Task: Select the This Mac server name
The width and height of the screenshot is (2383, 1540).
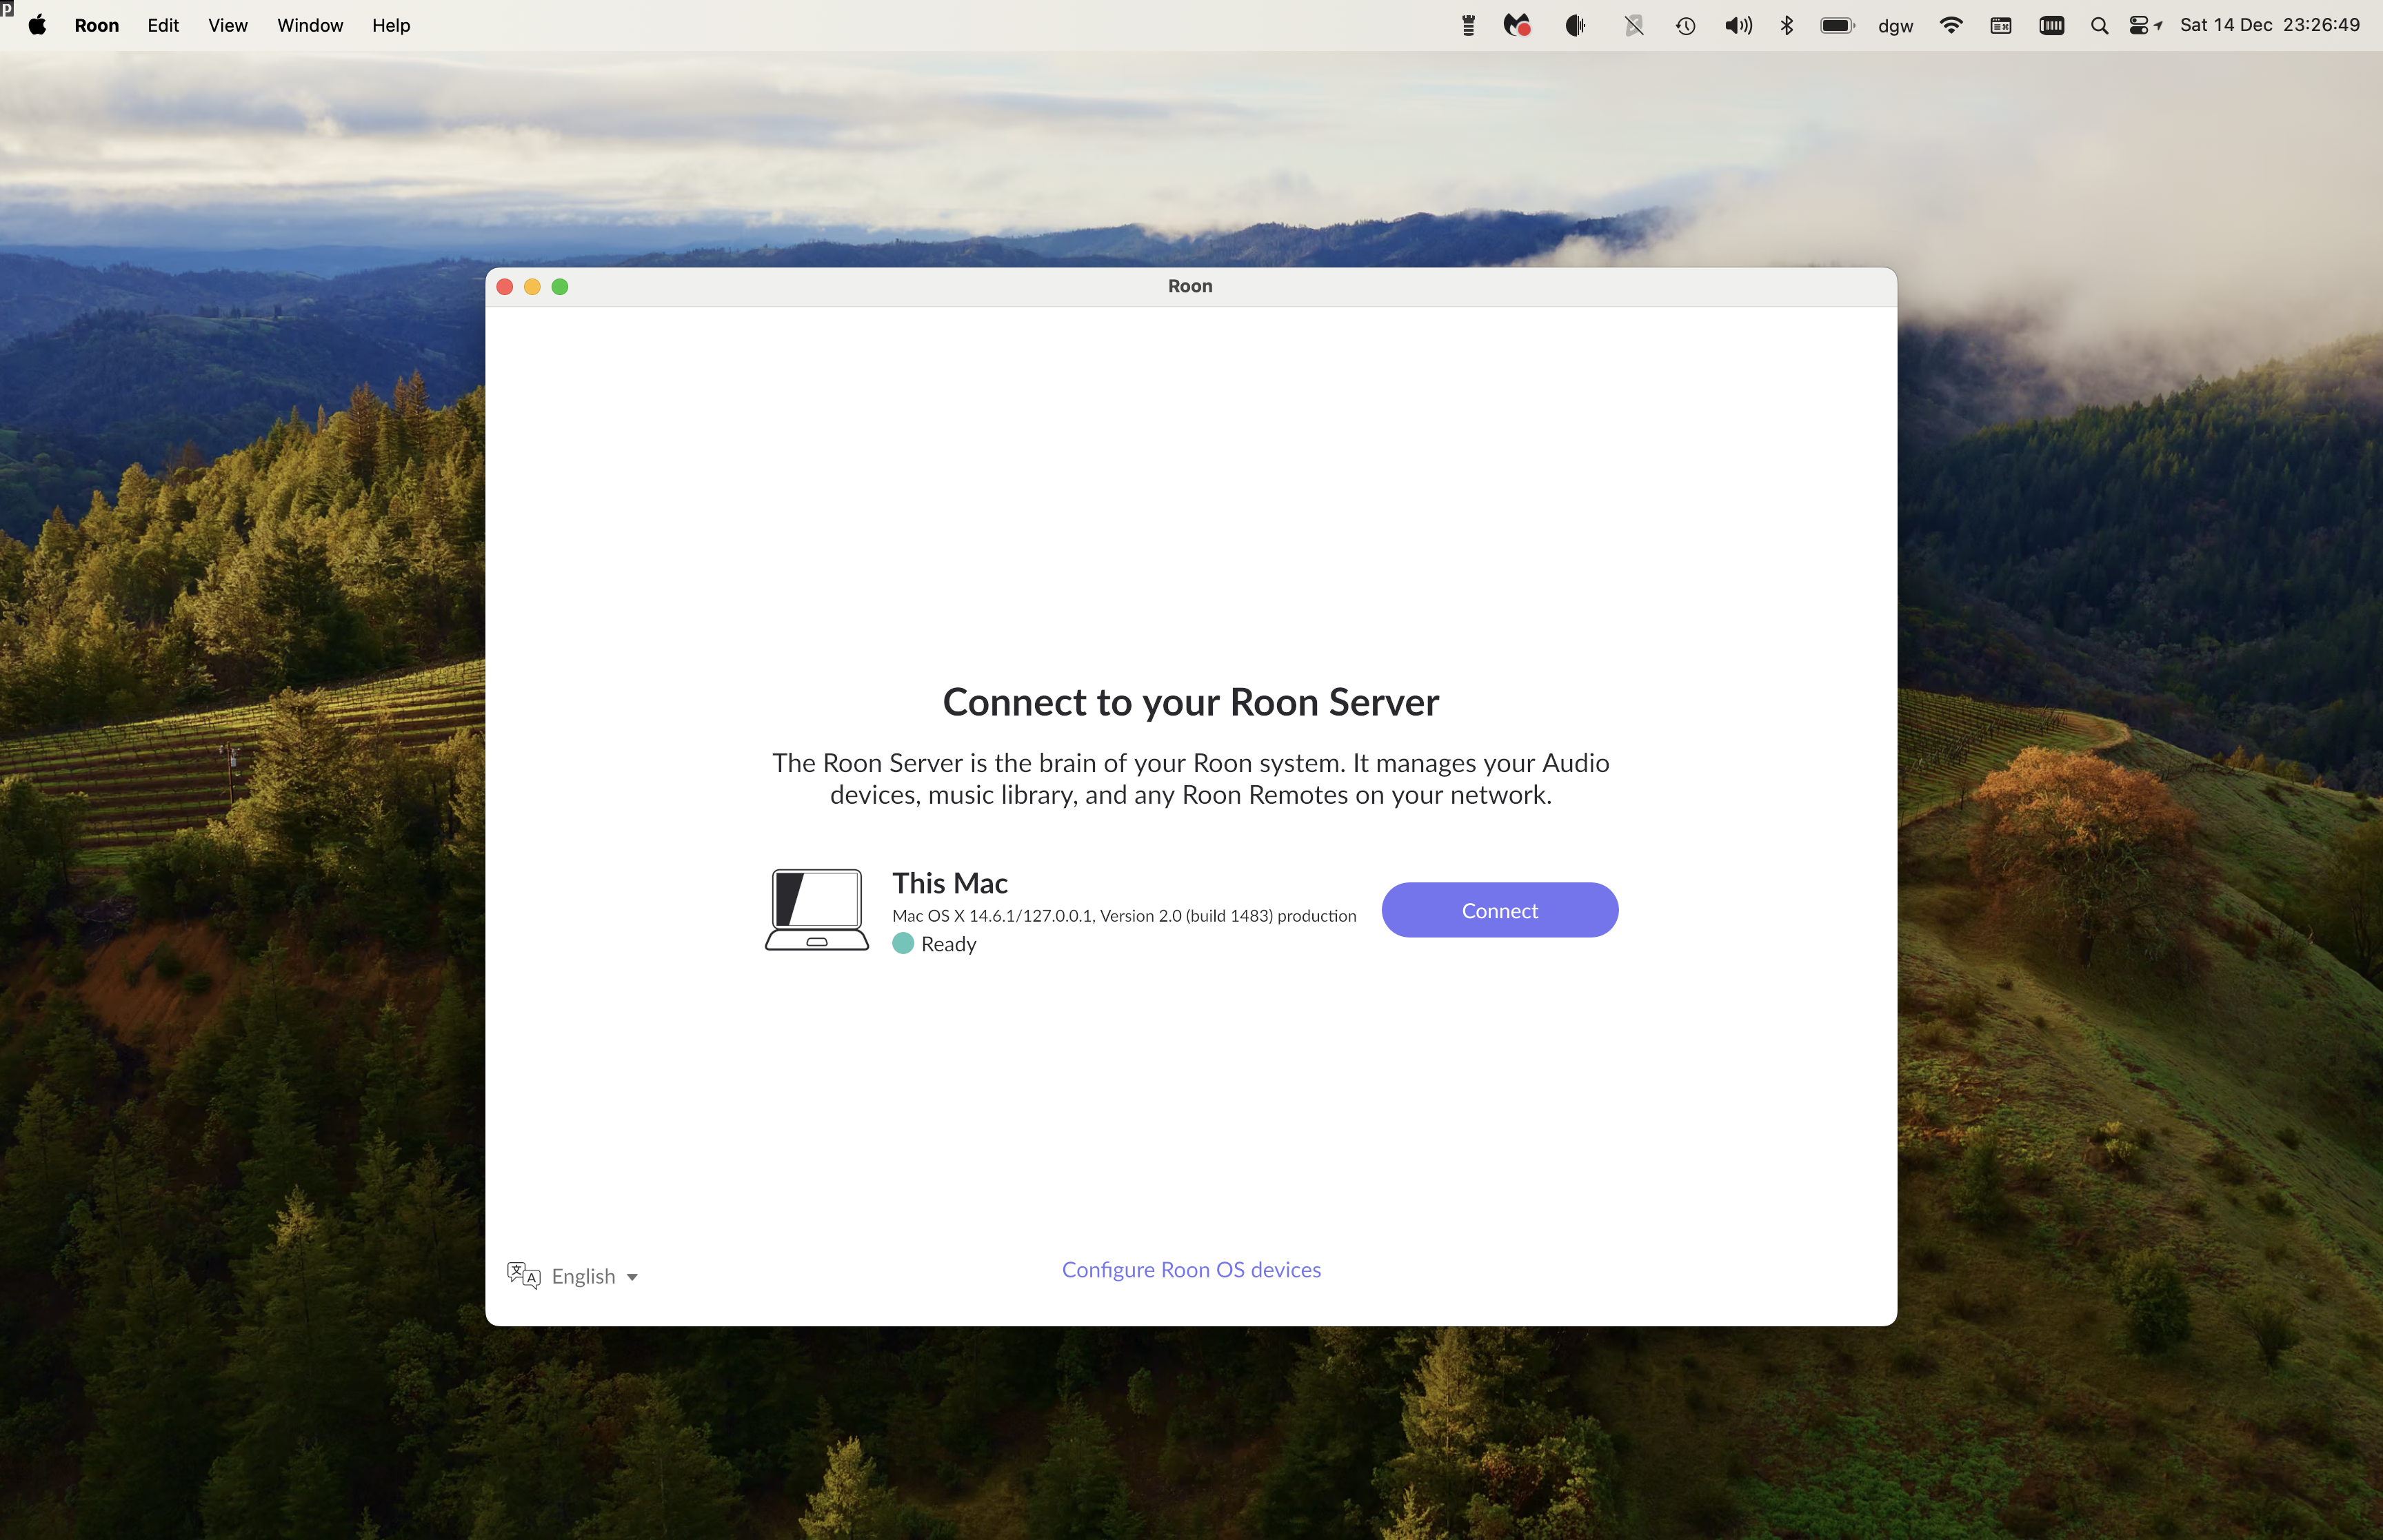Action: (x=949, y=883)
